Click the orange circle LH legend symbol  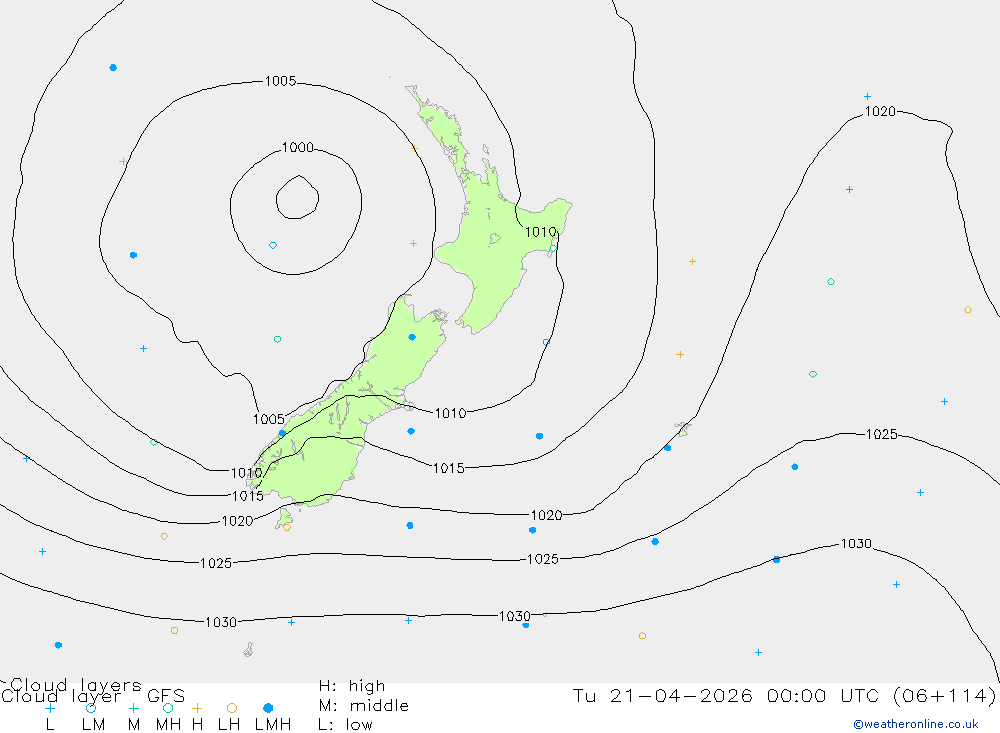pyautogui.click(x=232, y=708)
